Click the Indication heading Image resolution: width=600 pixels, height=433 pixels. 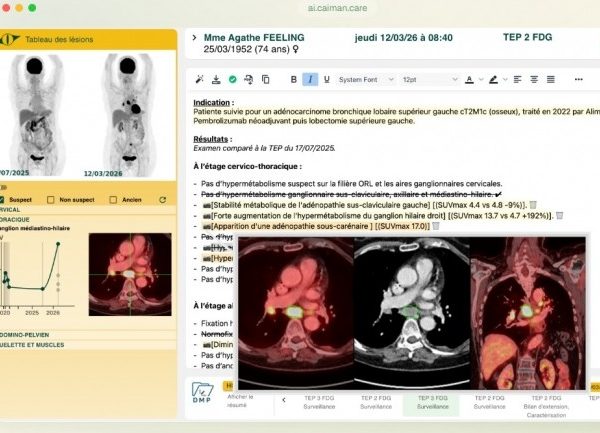click(211, 103)
